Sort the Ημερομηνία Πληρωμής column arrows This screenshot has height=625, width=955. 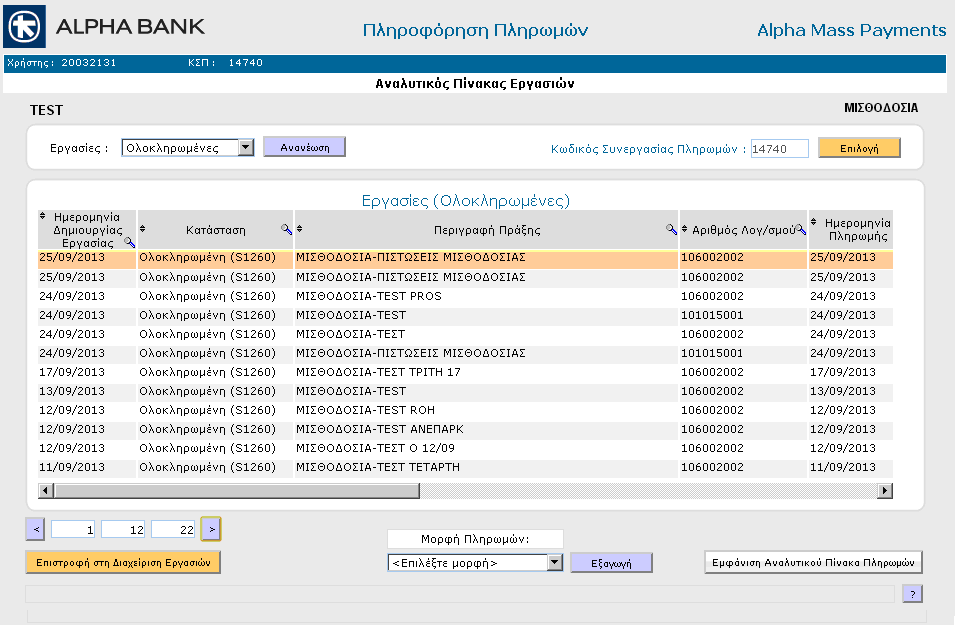814,222
